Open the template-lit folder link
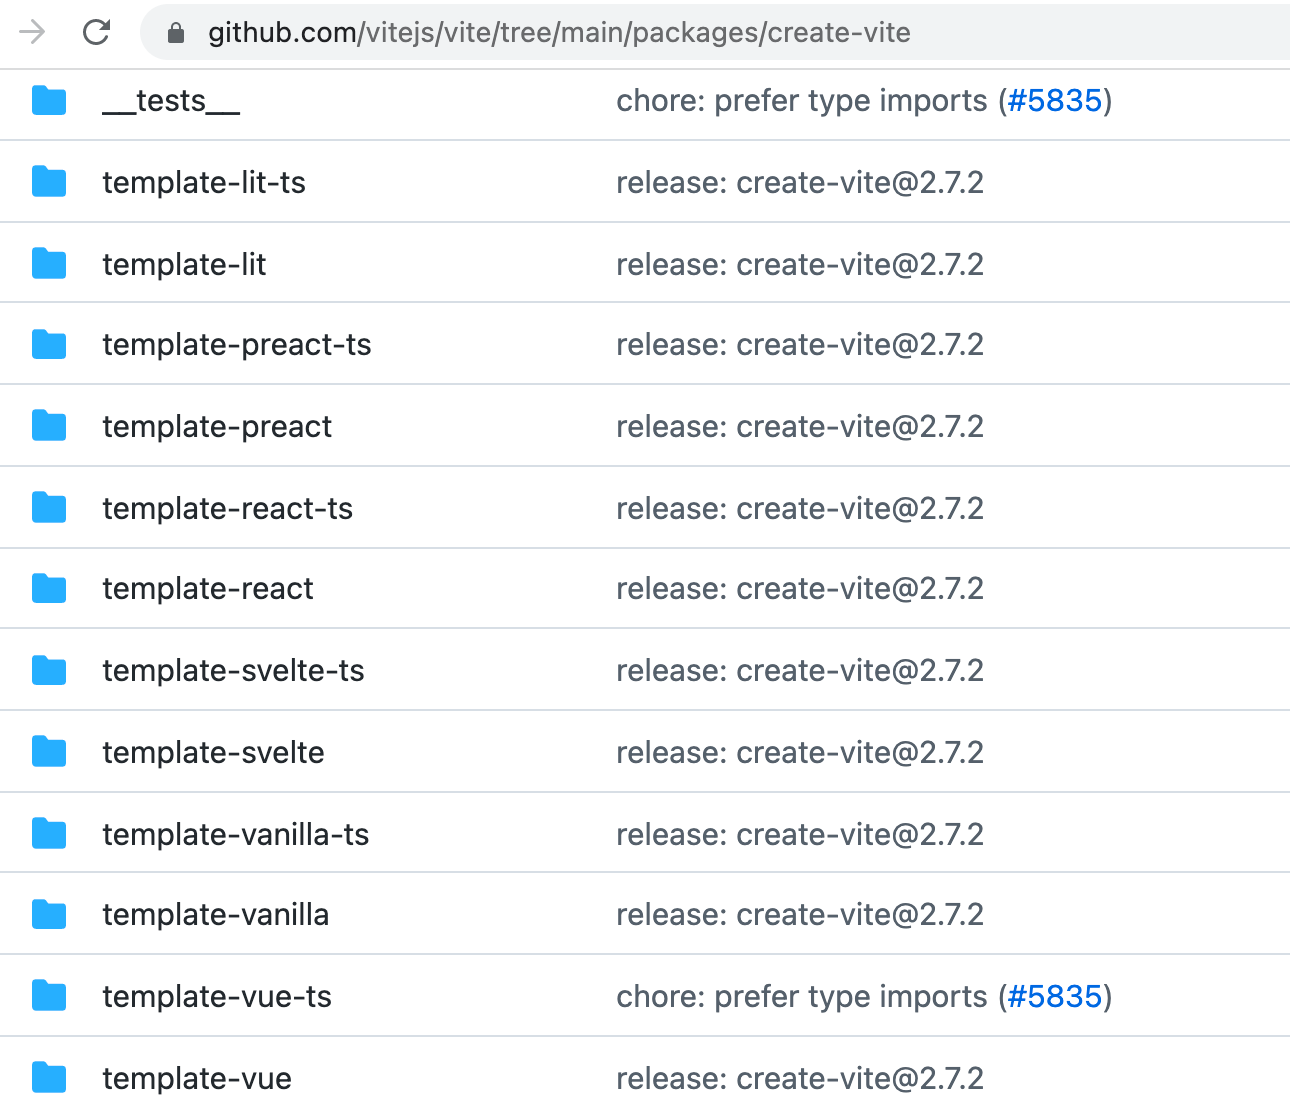 184,264
